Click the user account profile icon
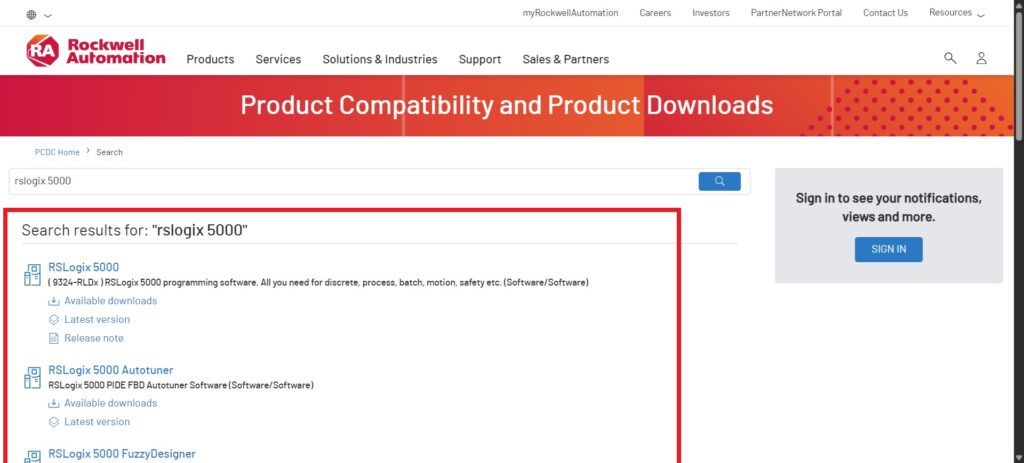The image size is (1024, 463). click(981, 58)
